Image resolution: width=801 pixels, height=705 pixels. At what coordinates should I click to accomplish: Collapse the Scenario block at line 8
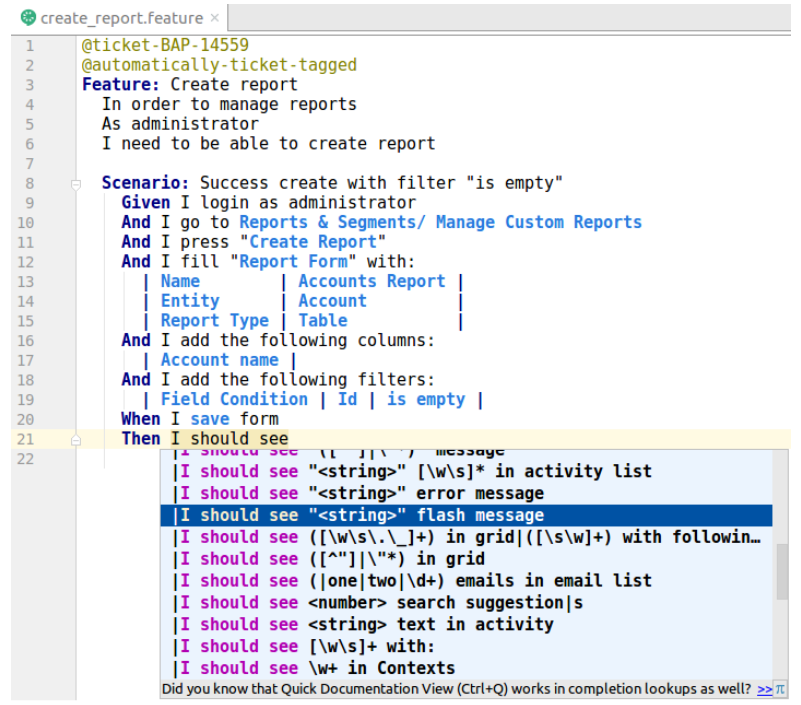coord(75,184)
